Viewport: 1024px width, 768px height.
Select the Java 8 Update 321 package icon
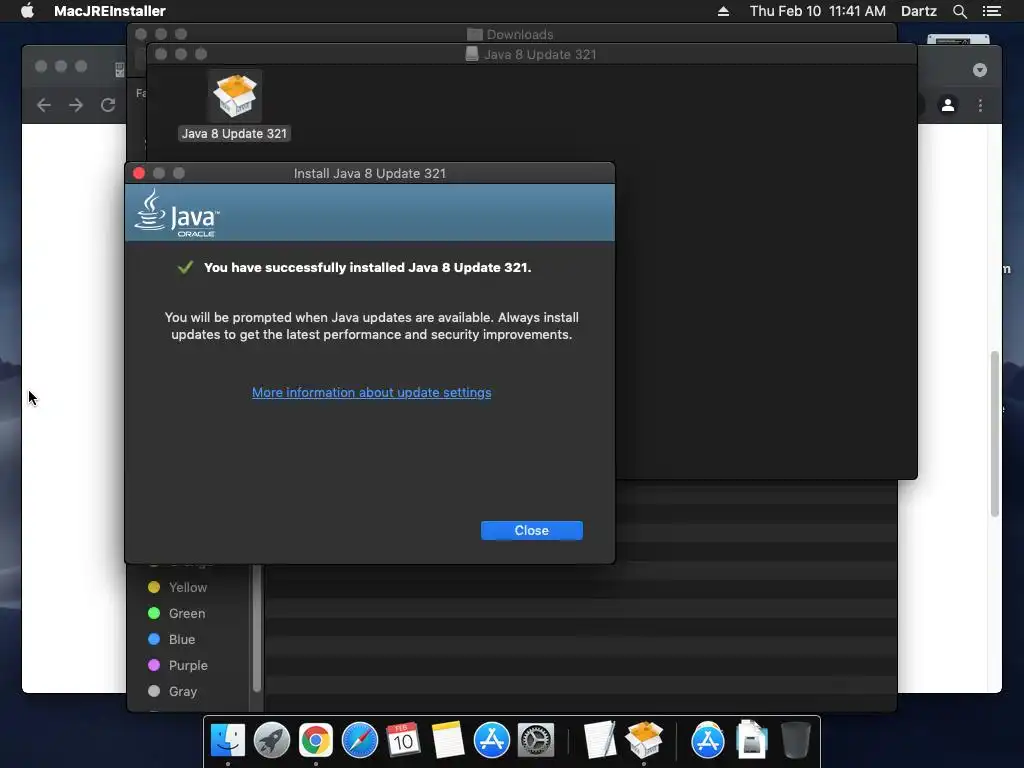click(x=234, y=97)
